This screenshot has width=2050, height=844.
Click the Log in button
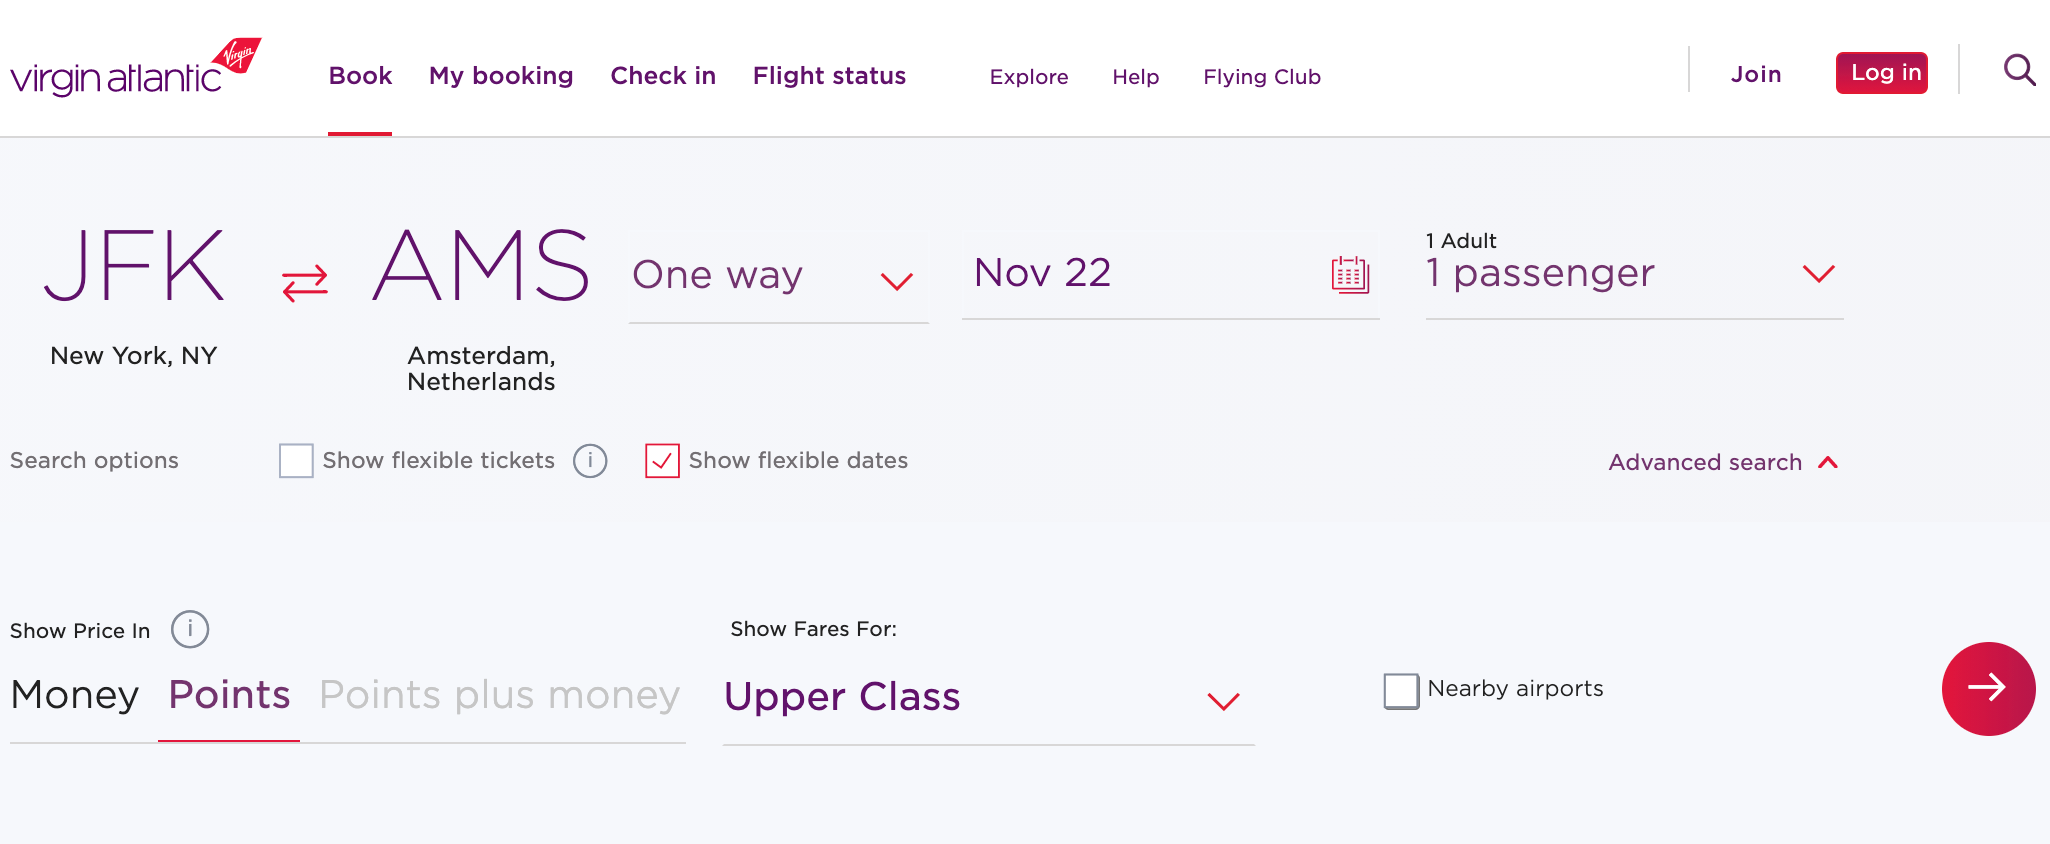click(1882, 72)
